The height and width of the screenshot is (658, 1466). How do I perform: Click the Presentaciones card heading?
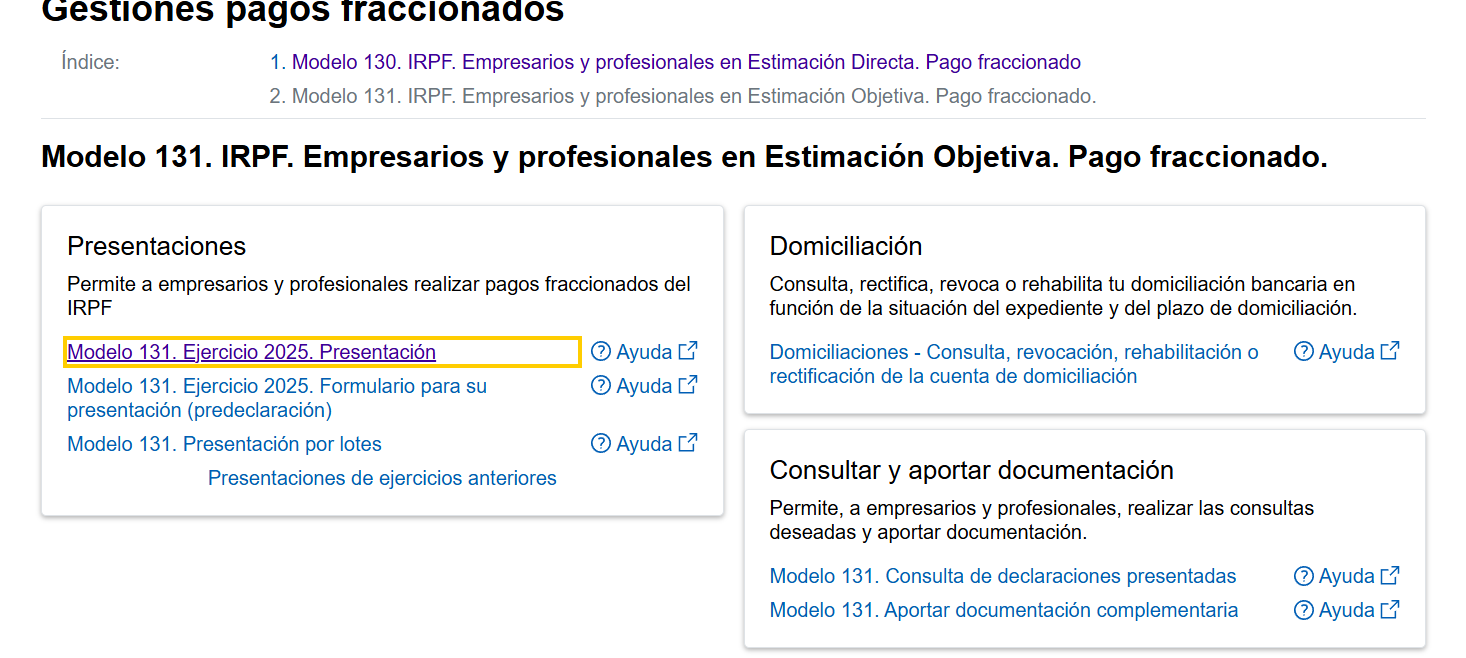[156, 246]
